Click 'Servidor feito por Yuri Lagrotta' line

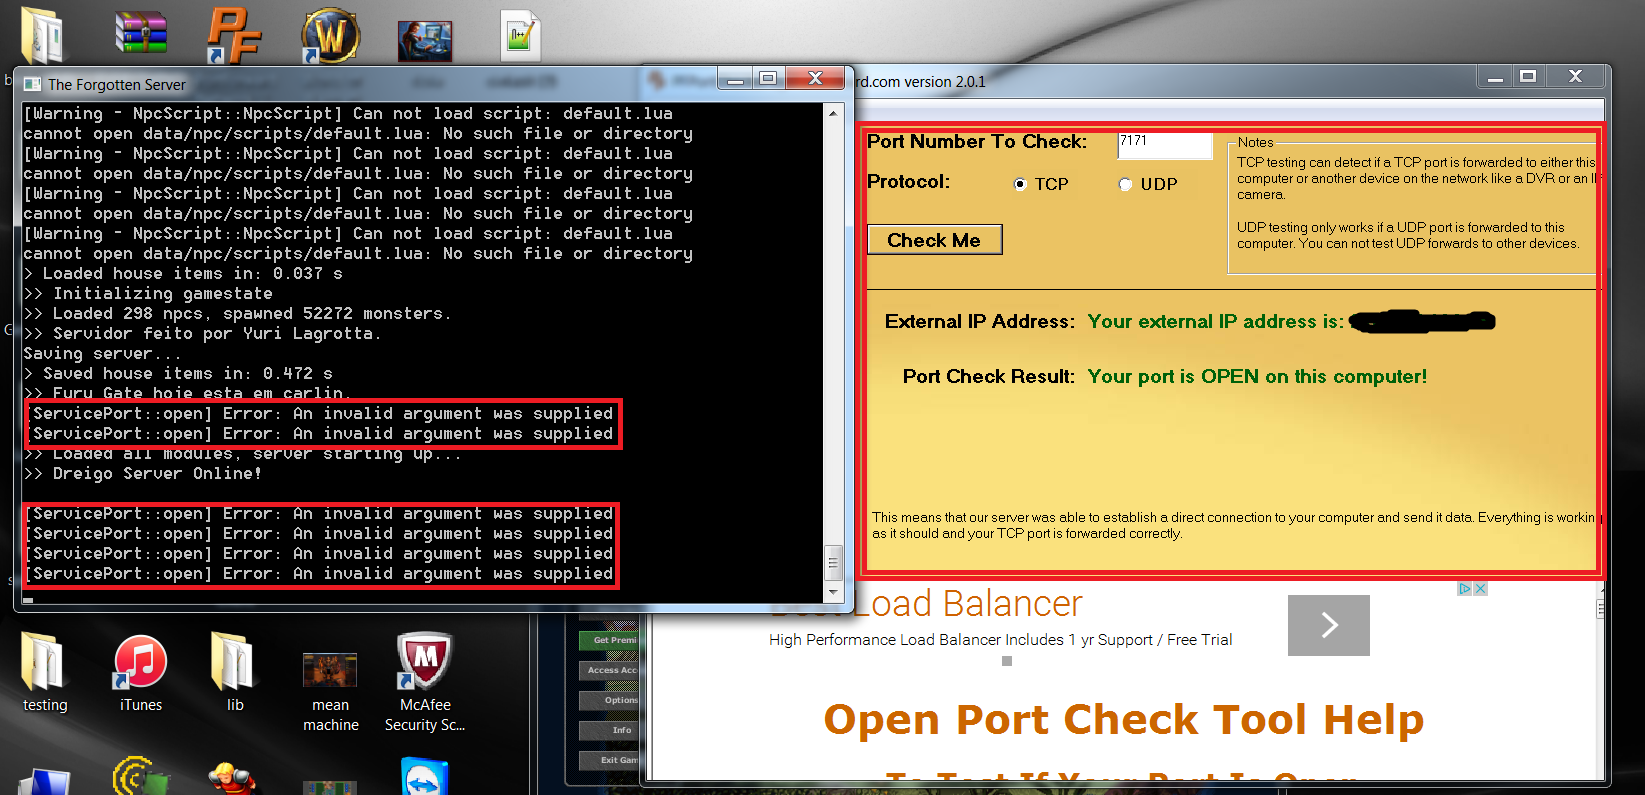(x=203, y=334)
